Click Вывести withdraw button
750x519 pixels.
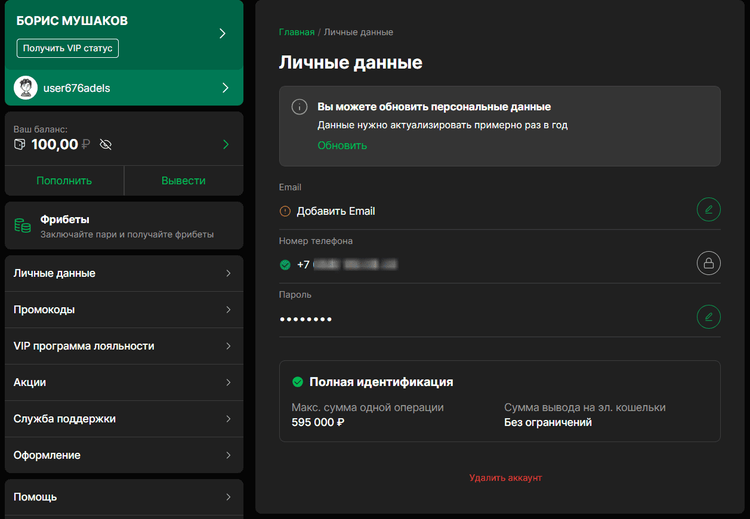tap(183, 181)
